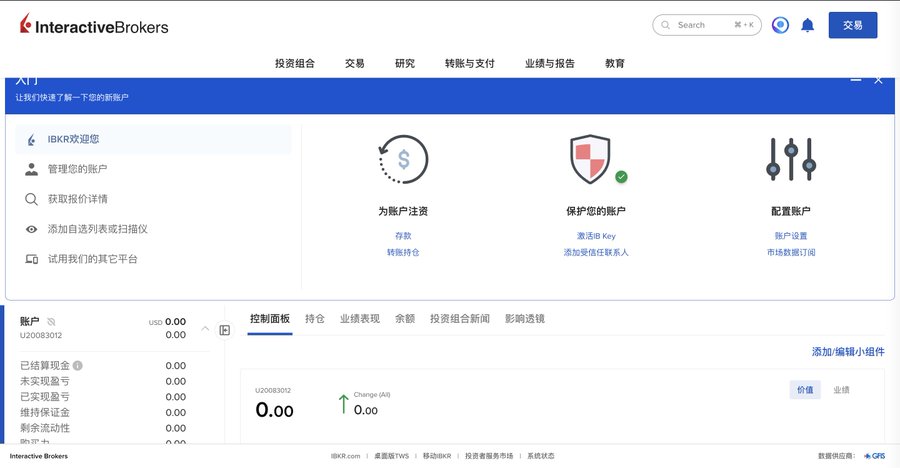This screenshot has height=468, width=900.
Task: Click the person icon for 管理您的账户
Action: click(32, 169)
